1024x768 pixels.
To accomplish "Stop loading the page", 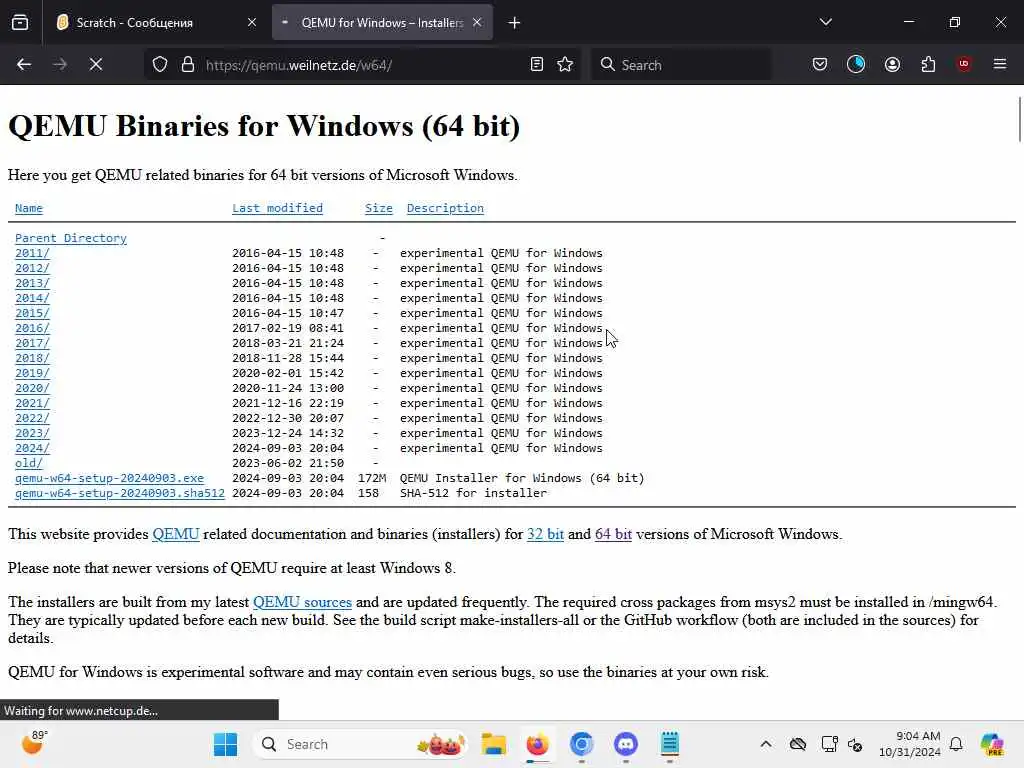I will [x=96, y=64].
